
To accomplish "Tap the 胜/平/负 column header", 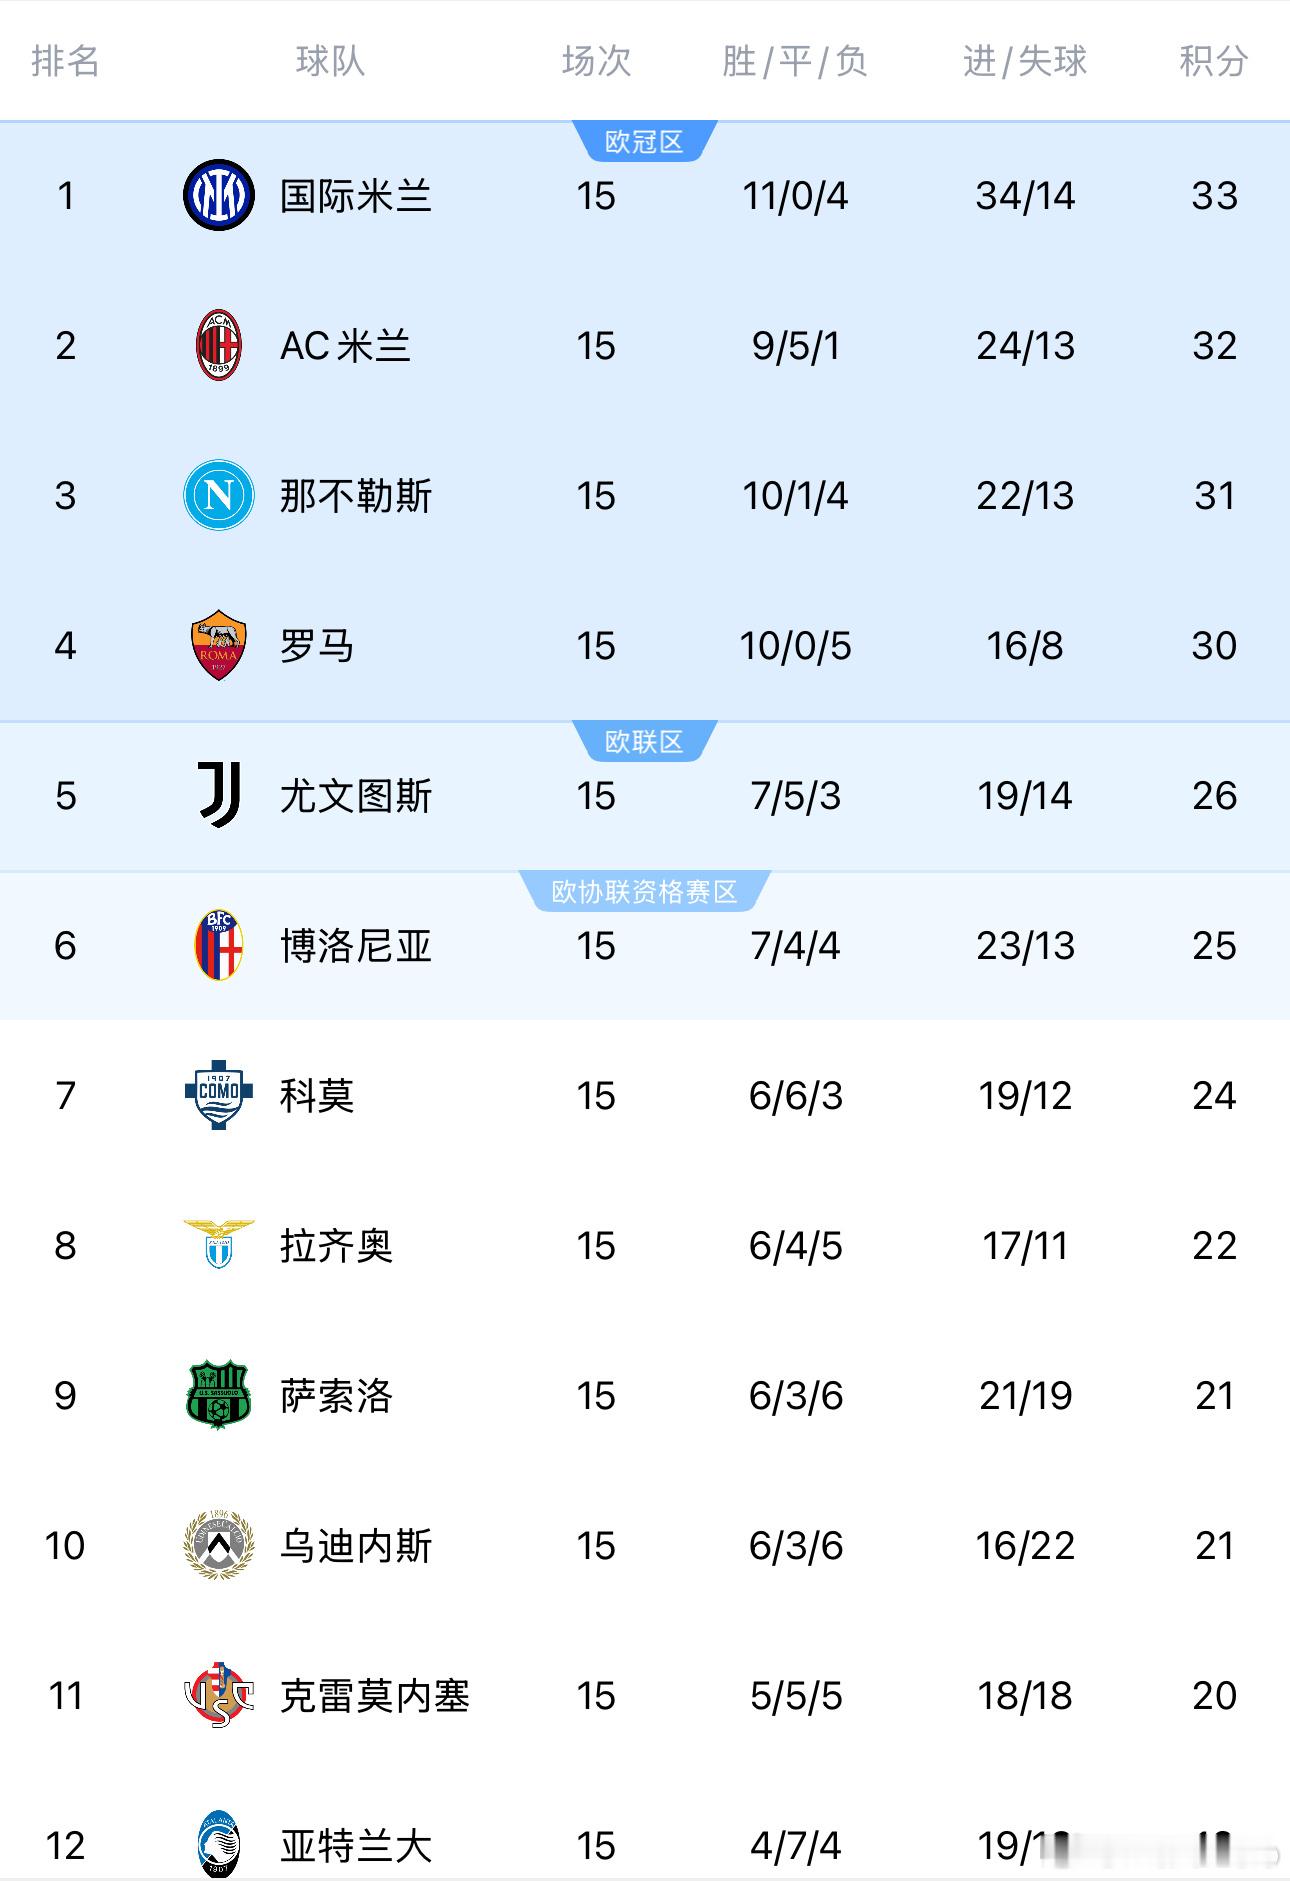I will (x=795, y=61).
